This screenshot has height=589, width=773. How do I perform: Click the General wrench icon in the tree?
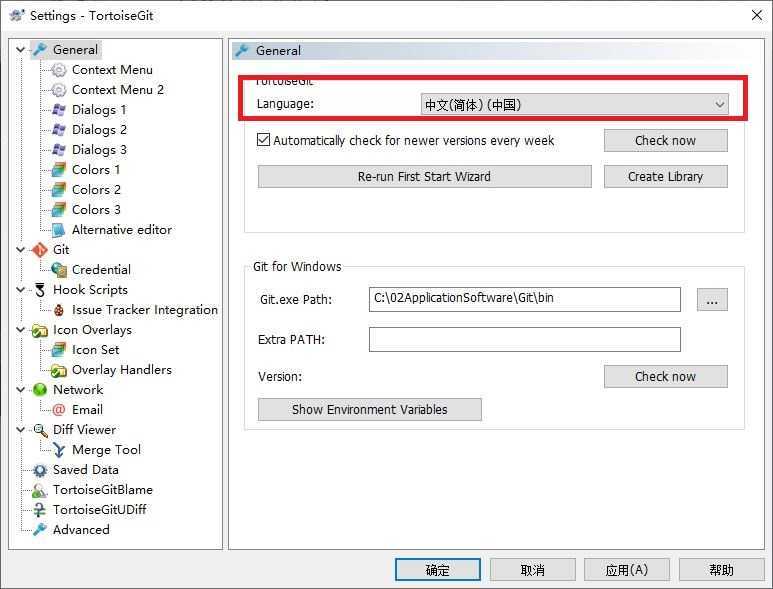coord(39,50)
